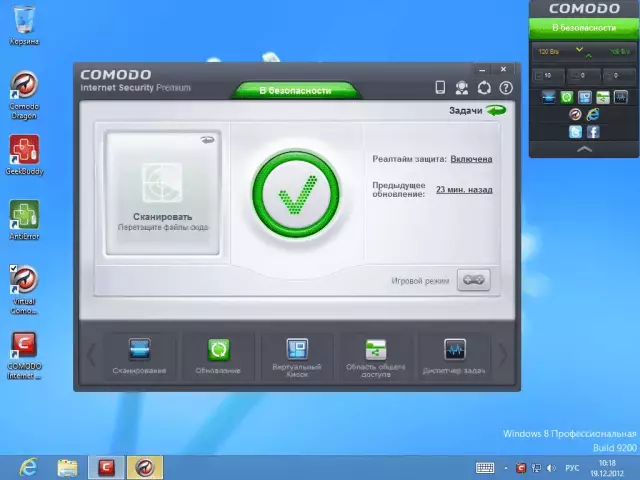
Task: Click the task manager icon in widget
Action: 620,97
